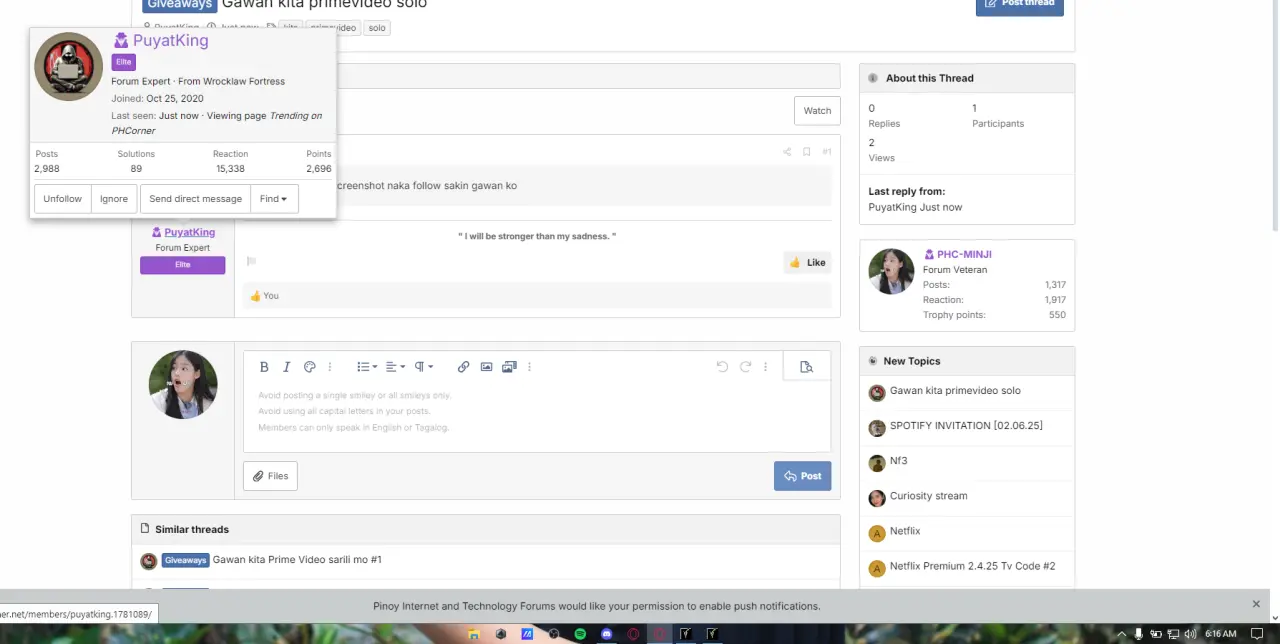Watch this thread
Image resolution: width=1280 pixels, height=644 pixels.
[x=817, y=111]
